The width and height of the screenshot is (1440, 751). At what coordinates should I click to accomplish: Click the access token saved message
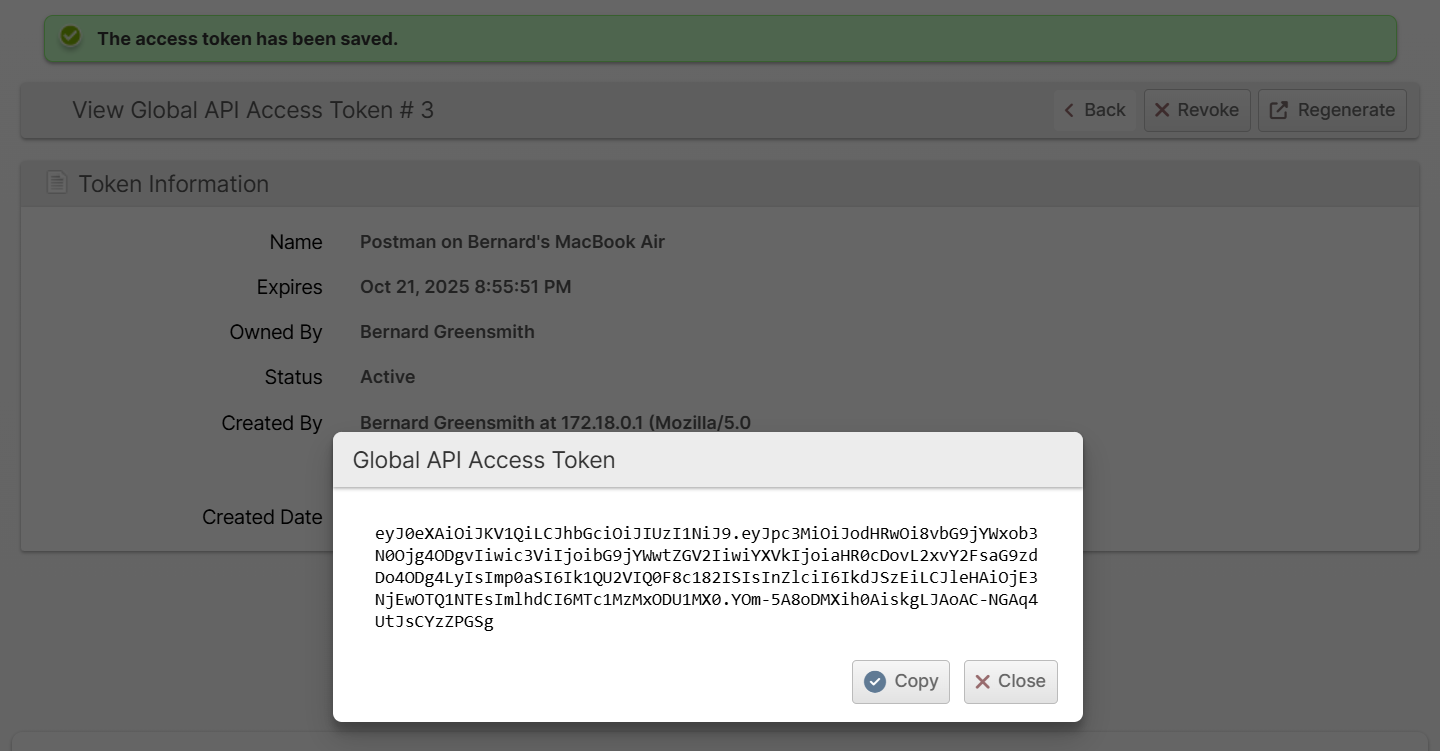[247, 39]
